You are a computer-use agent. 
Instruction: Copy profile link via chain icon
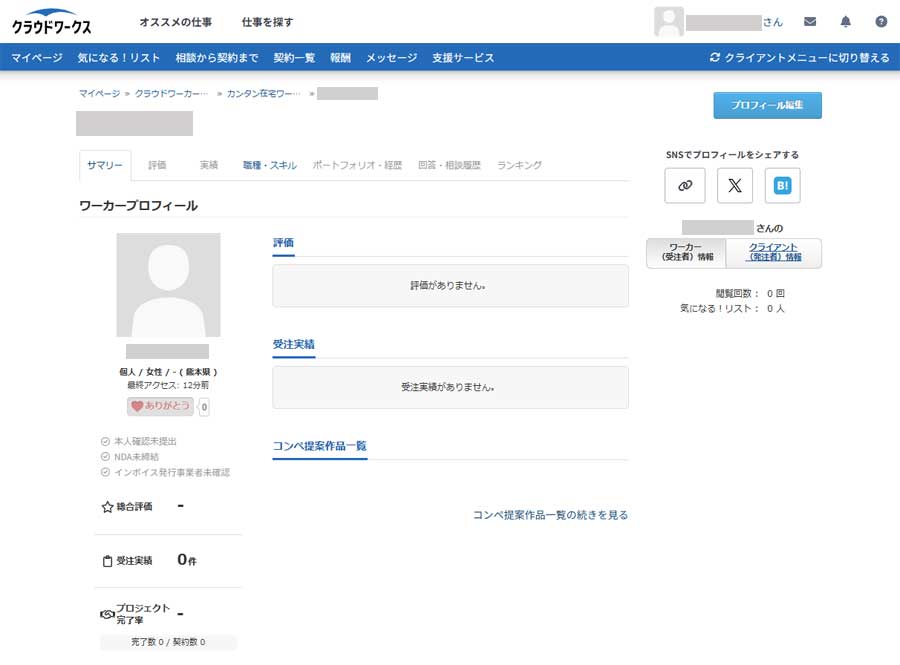click(685, 186)
